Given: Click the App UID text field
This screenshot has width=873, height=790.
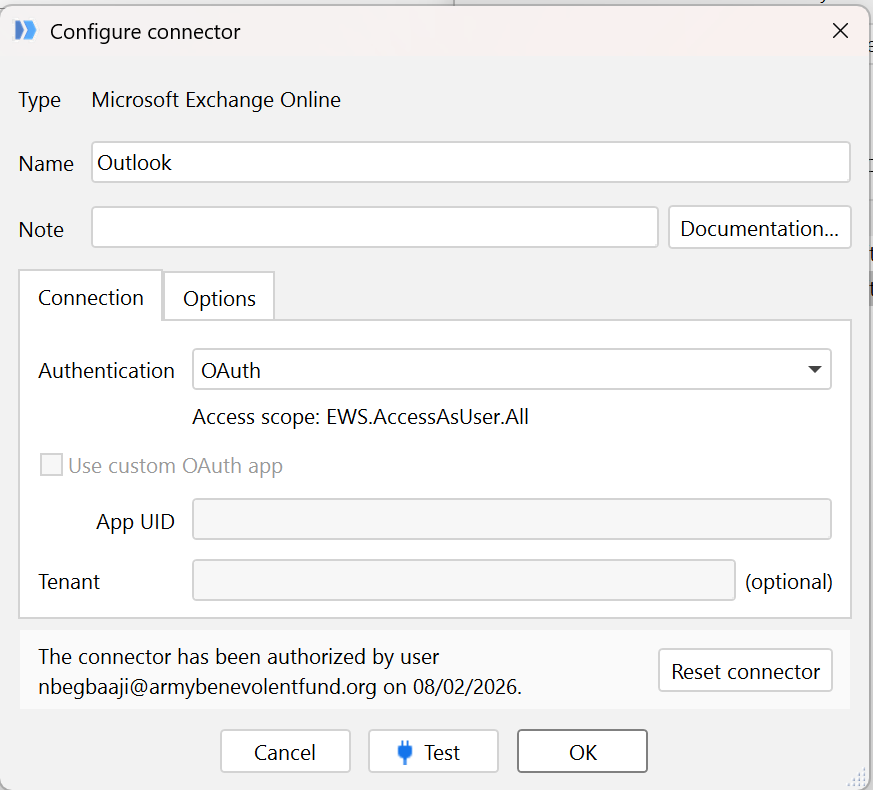Looking at the screenshot, I should [x=511, y=520].
